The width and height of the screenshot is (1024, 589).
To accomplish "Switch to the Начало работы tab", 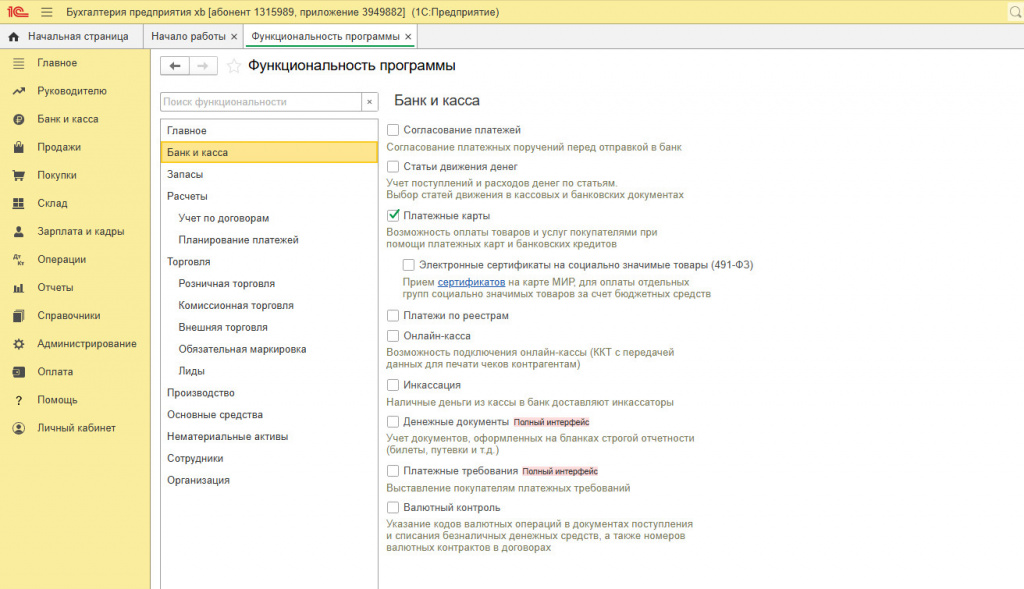I will click(188, 37).
